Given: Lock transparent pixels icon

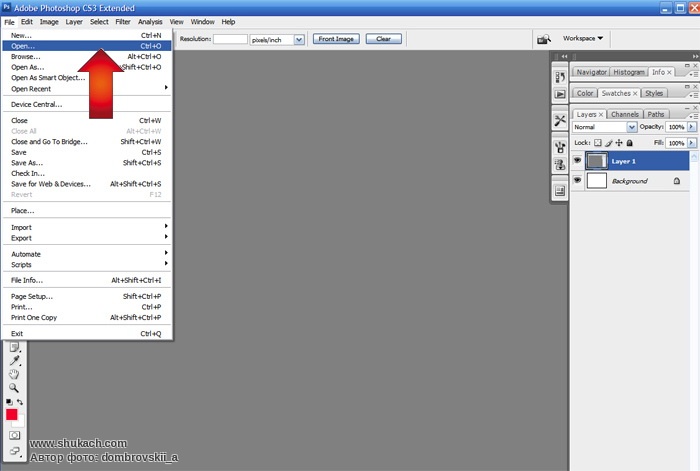Looking at the screenshot, I should [597, 143].
